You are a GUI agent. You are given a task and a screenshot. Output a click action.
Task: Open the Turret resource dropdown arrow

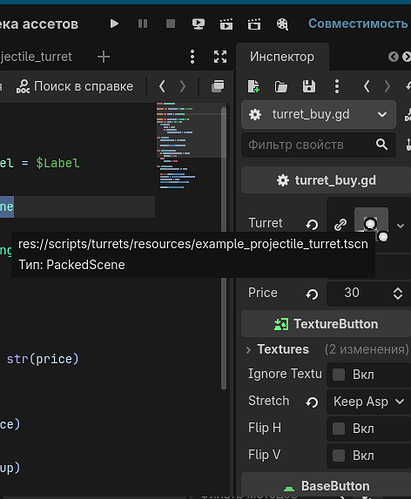400,226
